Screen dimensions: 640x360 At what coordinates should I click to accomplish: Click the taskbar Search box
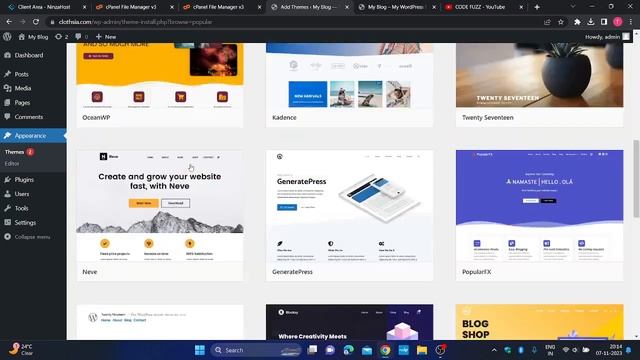point(256,350)
